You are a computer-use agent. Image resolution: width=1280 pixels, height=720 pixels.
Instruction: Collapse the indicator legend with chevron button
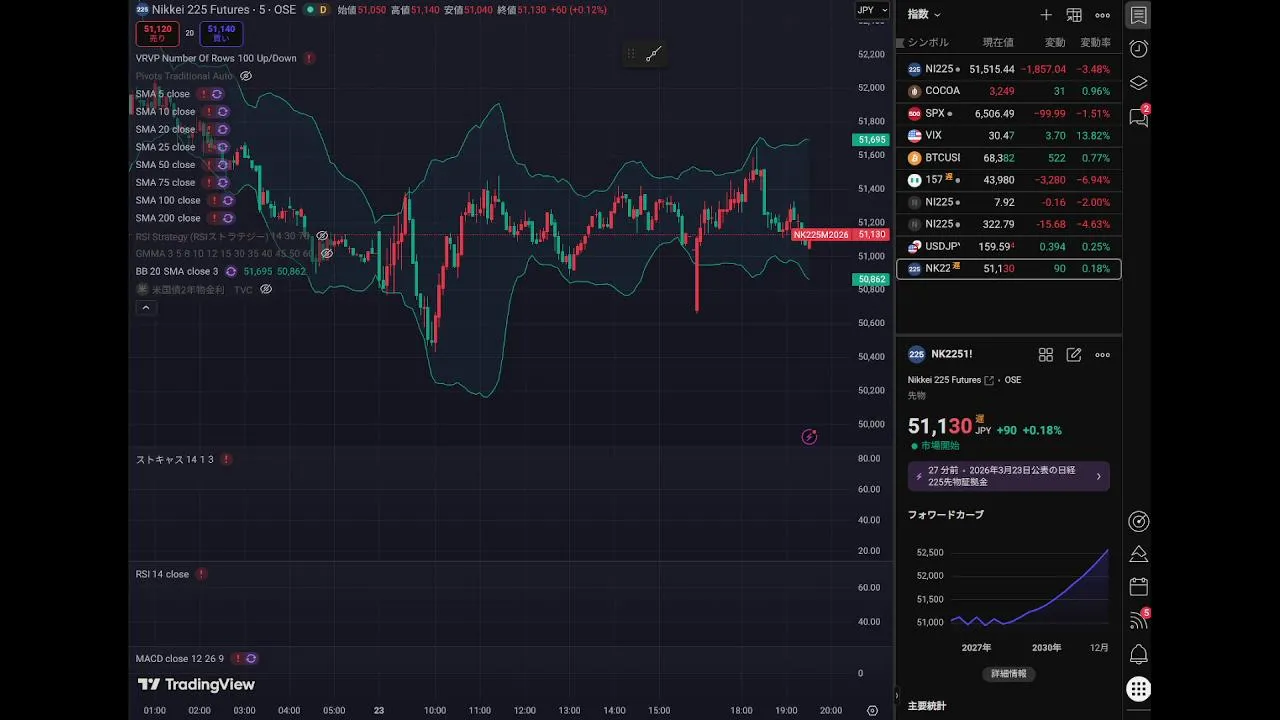click(x=145, y=308)
